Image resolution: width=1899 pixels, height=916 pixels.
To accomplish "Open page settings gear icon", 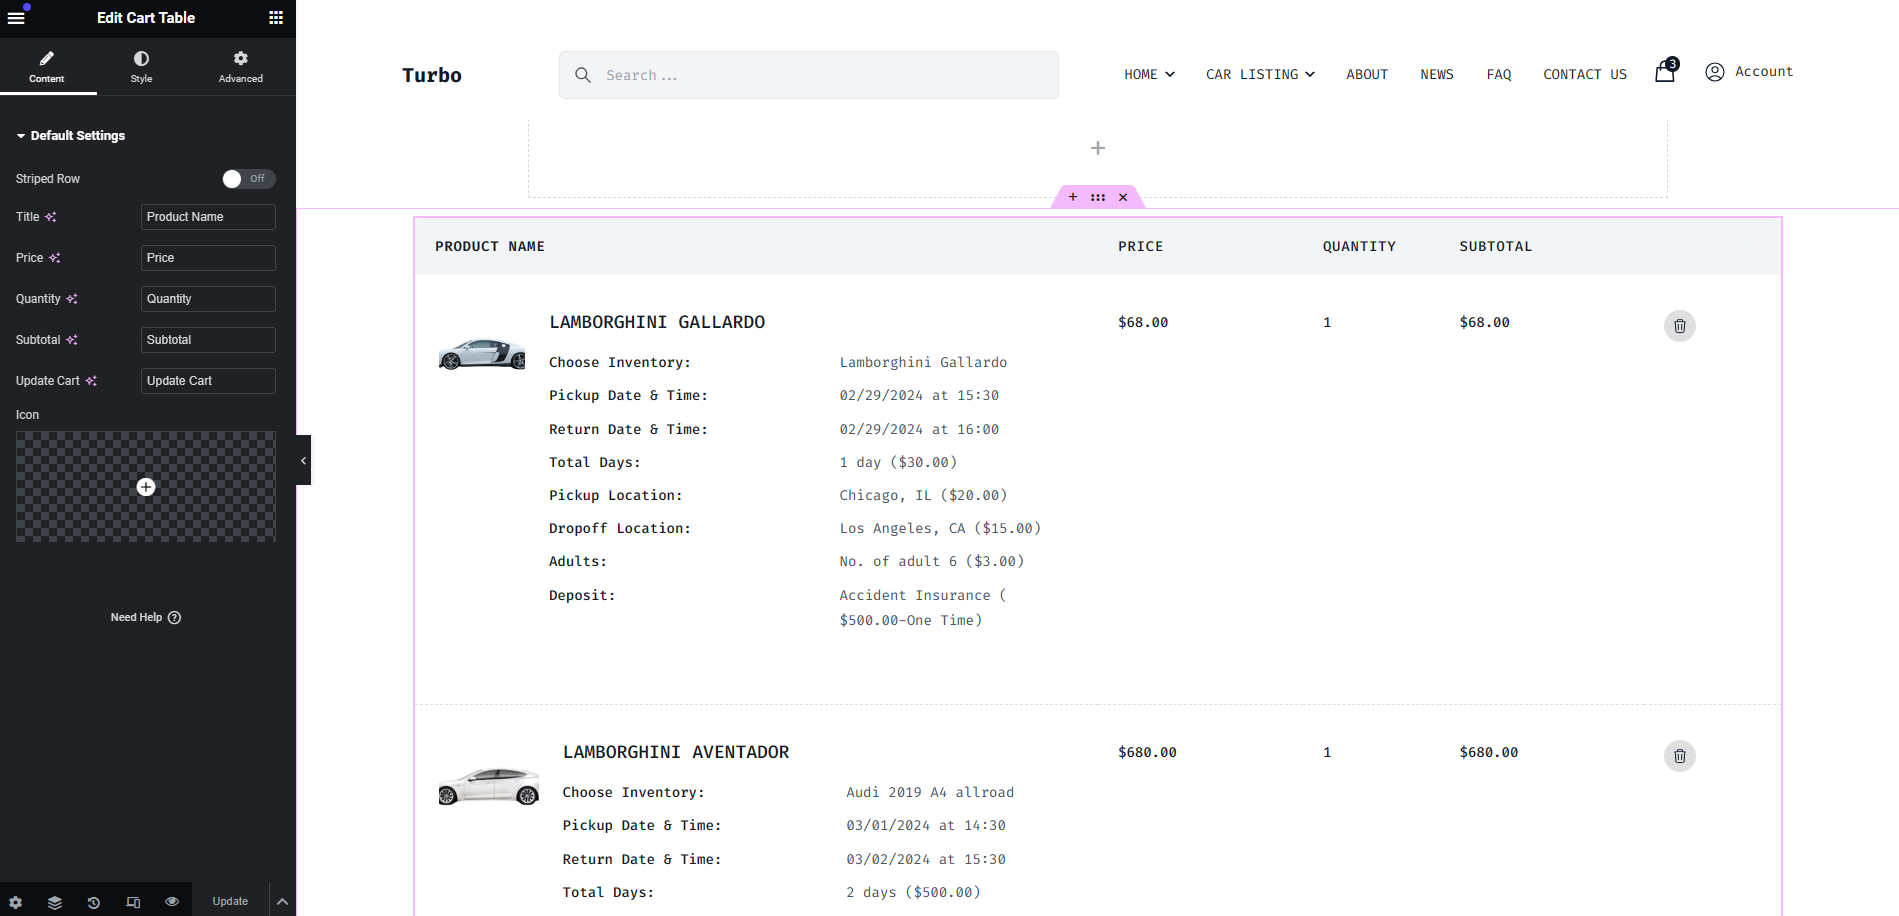I will [16, 902].
